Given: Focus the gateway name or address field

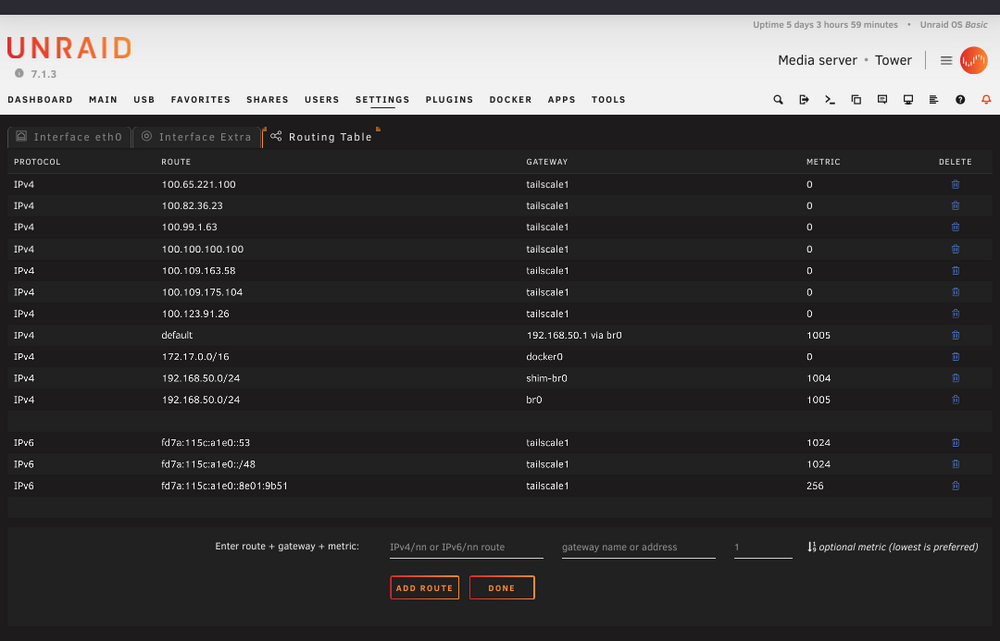Looking at the screenshot, I should pos(638,547).
